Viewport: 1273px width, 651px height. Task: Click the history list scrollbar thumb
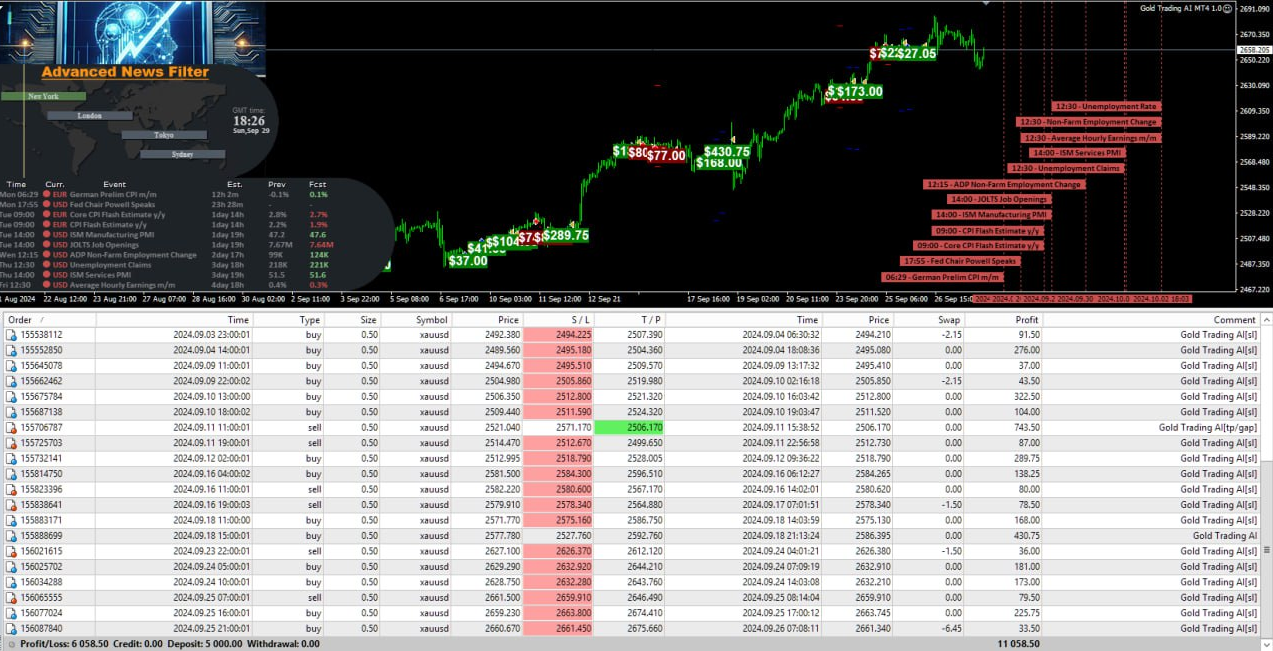1267,550
